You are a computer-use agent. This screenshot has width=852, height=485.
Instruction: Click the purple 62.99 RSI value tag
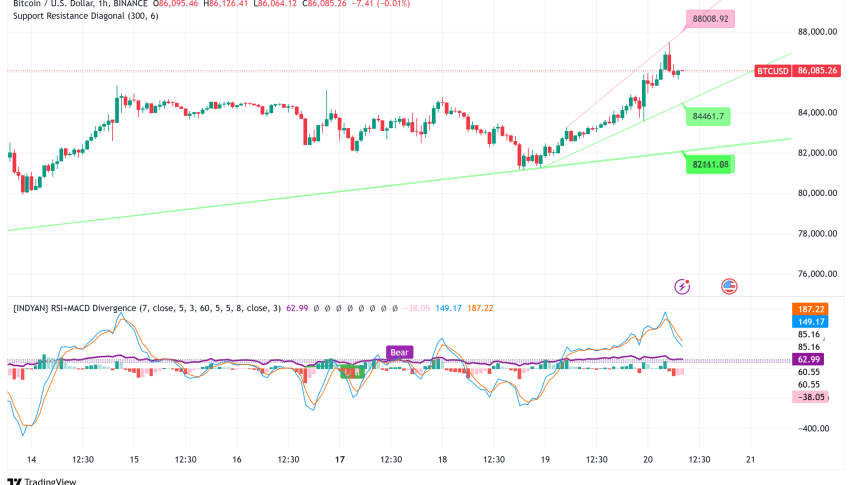[x=809, y=359]
